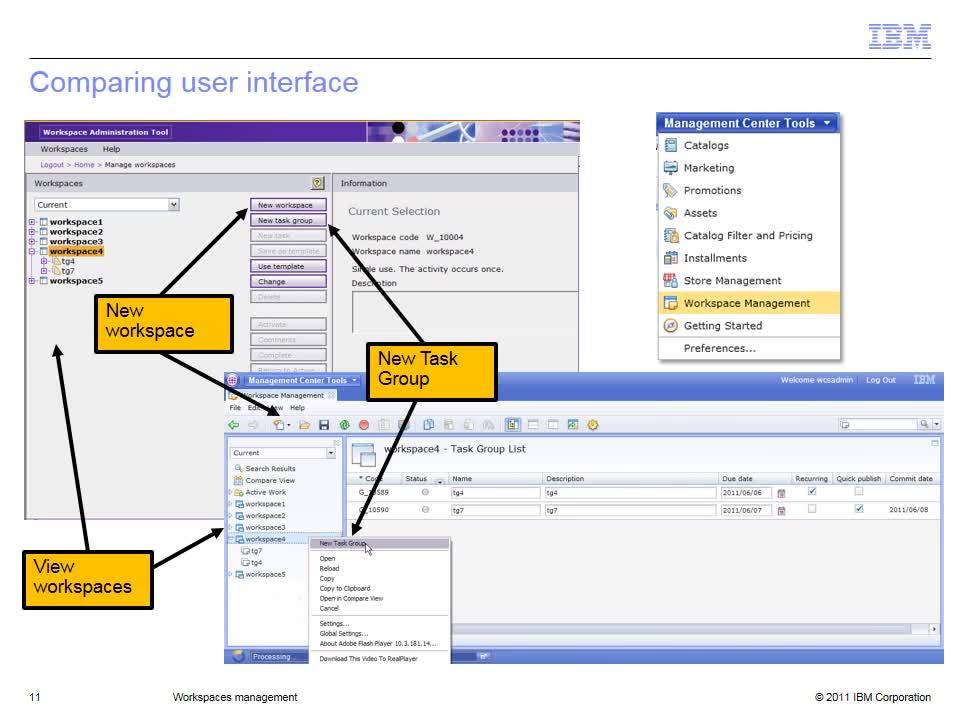Click the search magnifier icon near search field
960x720 pixels.
pyautogui.click(x=923, y=424)
